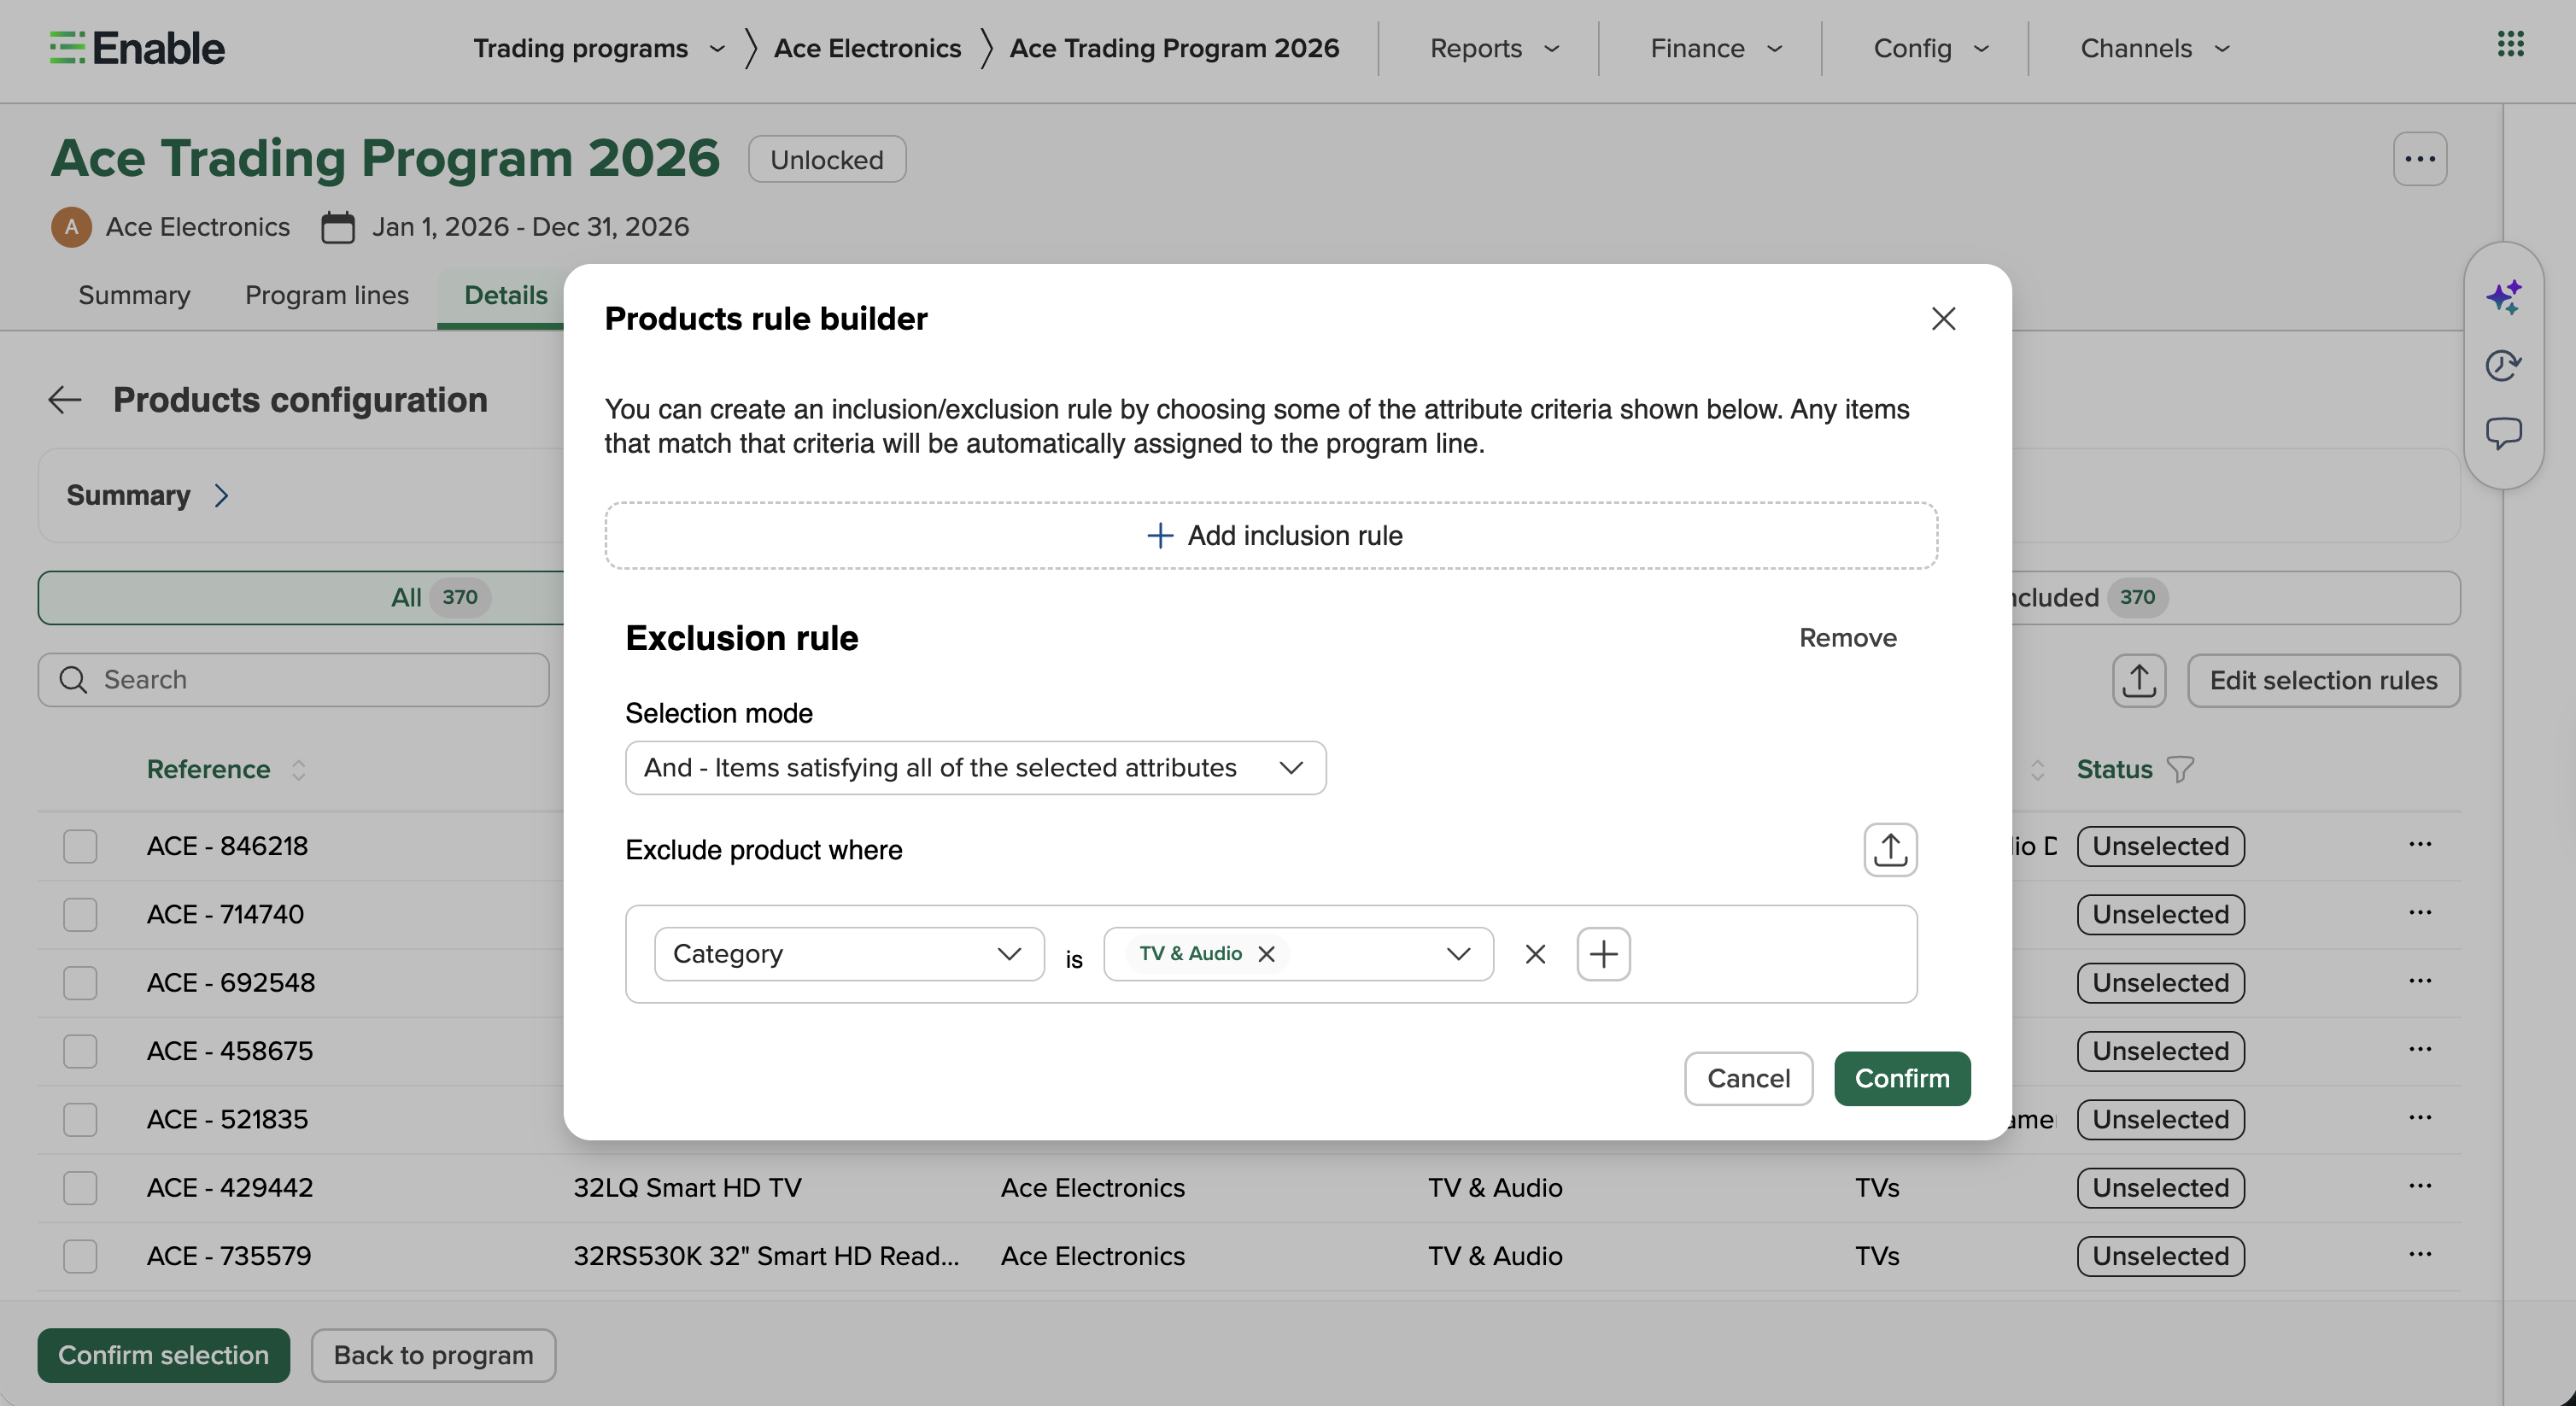Delete the Category condition row
This screenshot has height=1406, width=2576.
1535,954
